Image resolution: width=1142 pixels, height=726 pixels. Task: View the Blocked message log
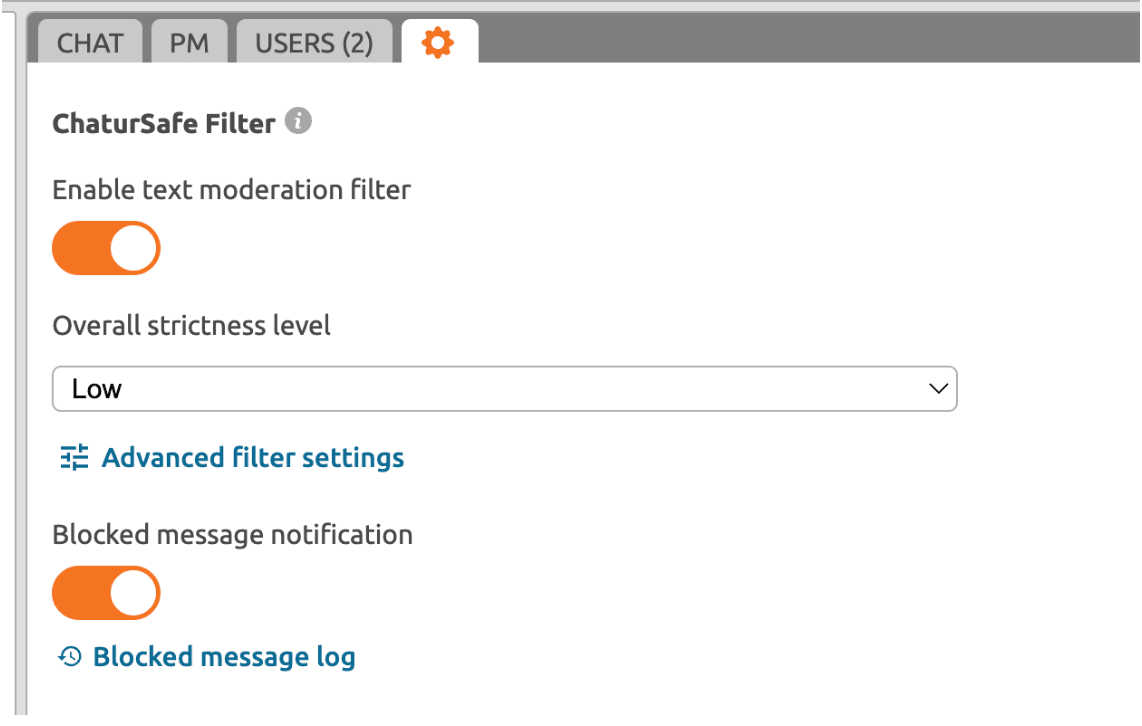click(224, 656)
